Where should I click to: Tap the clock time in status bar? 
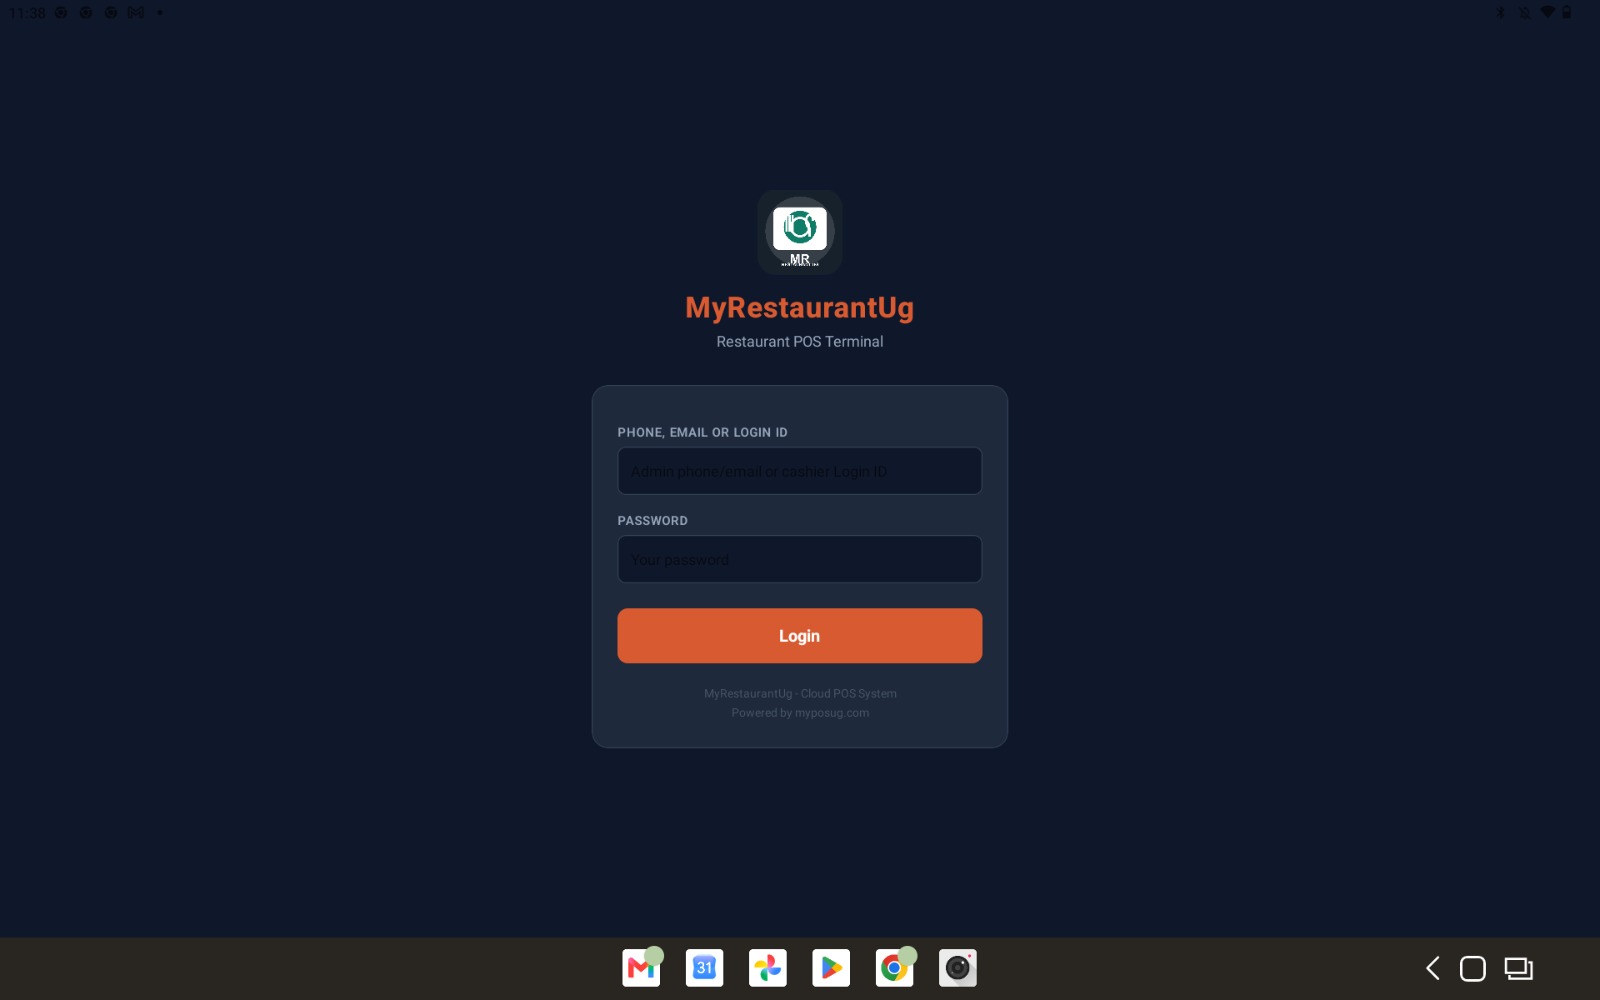(27, 13)
